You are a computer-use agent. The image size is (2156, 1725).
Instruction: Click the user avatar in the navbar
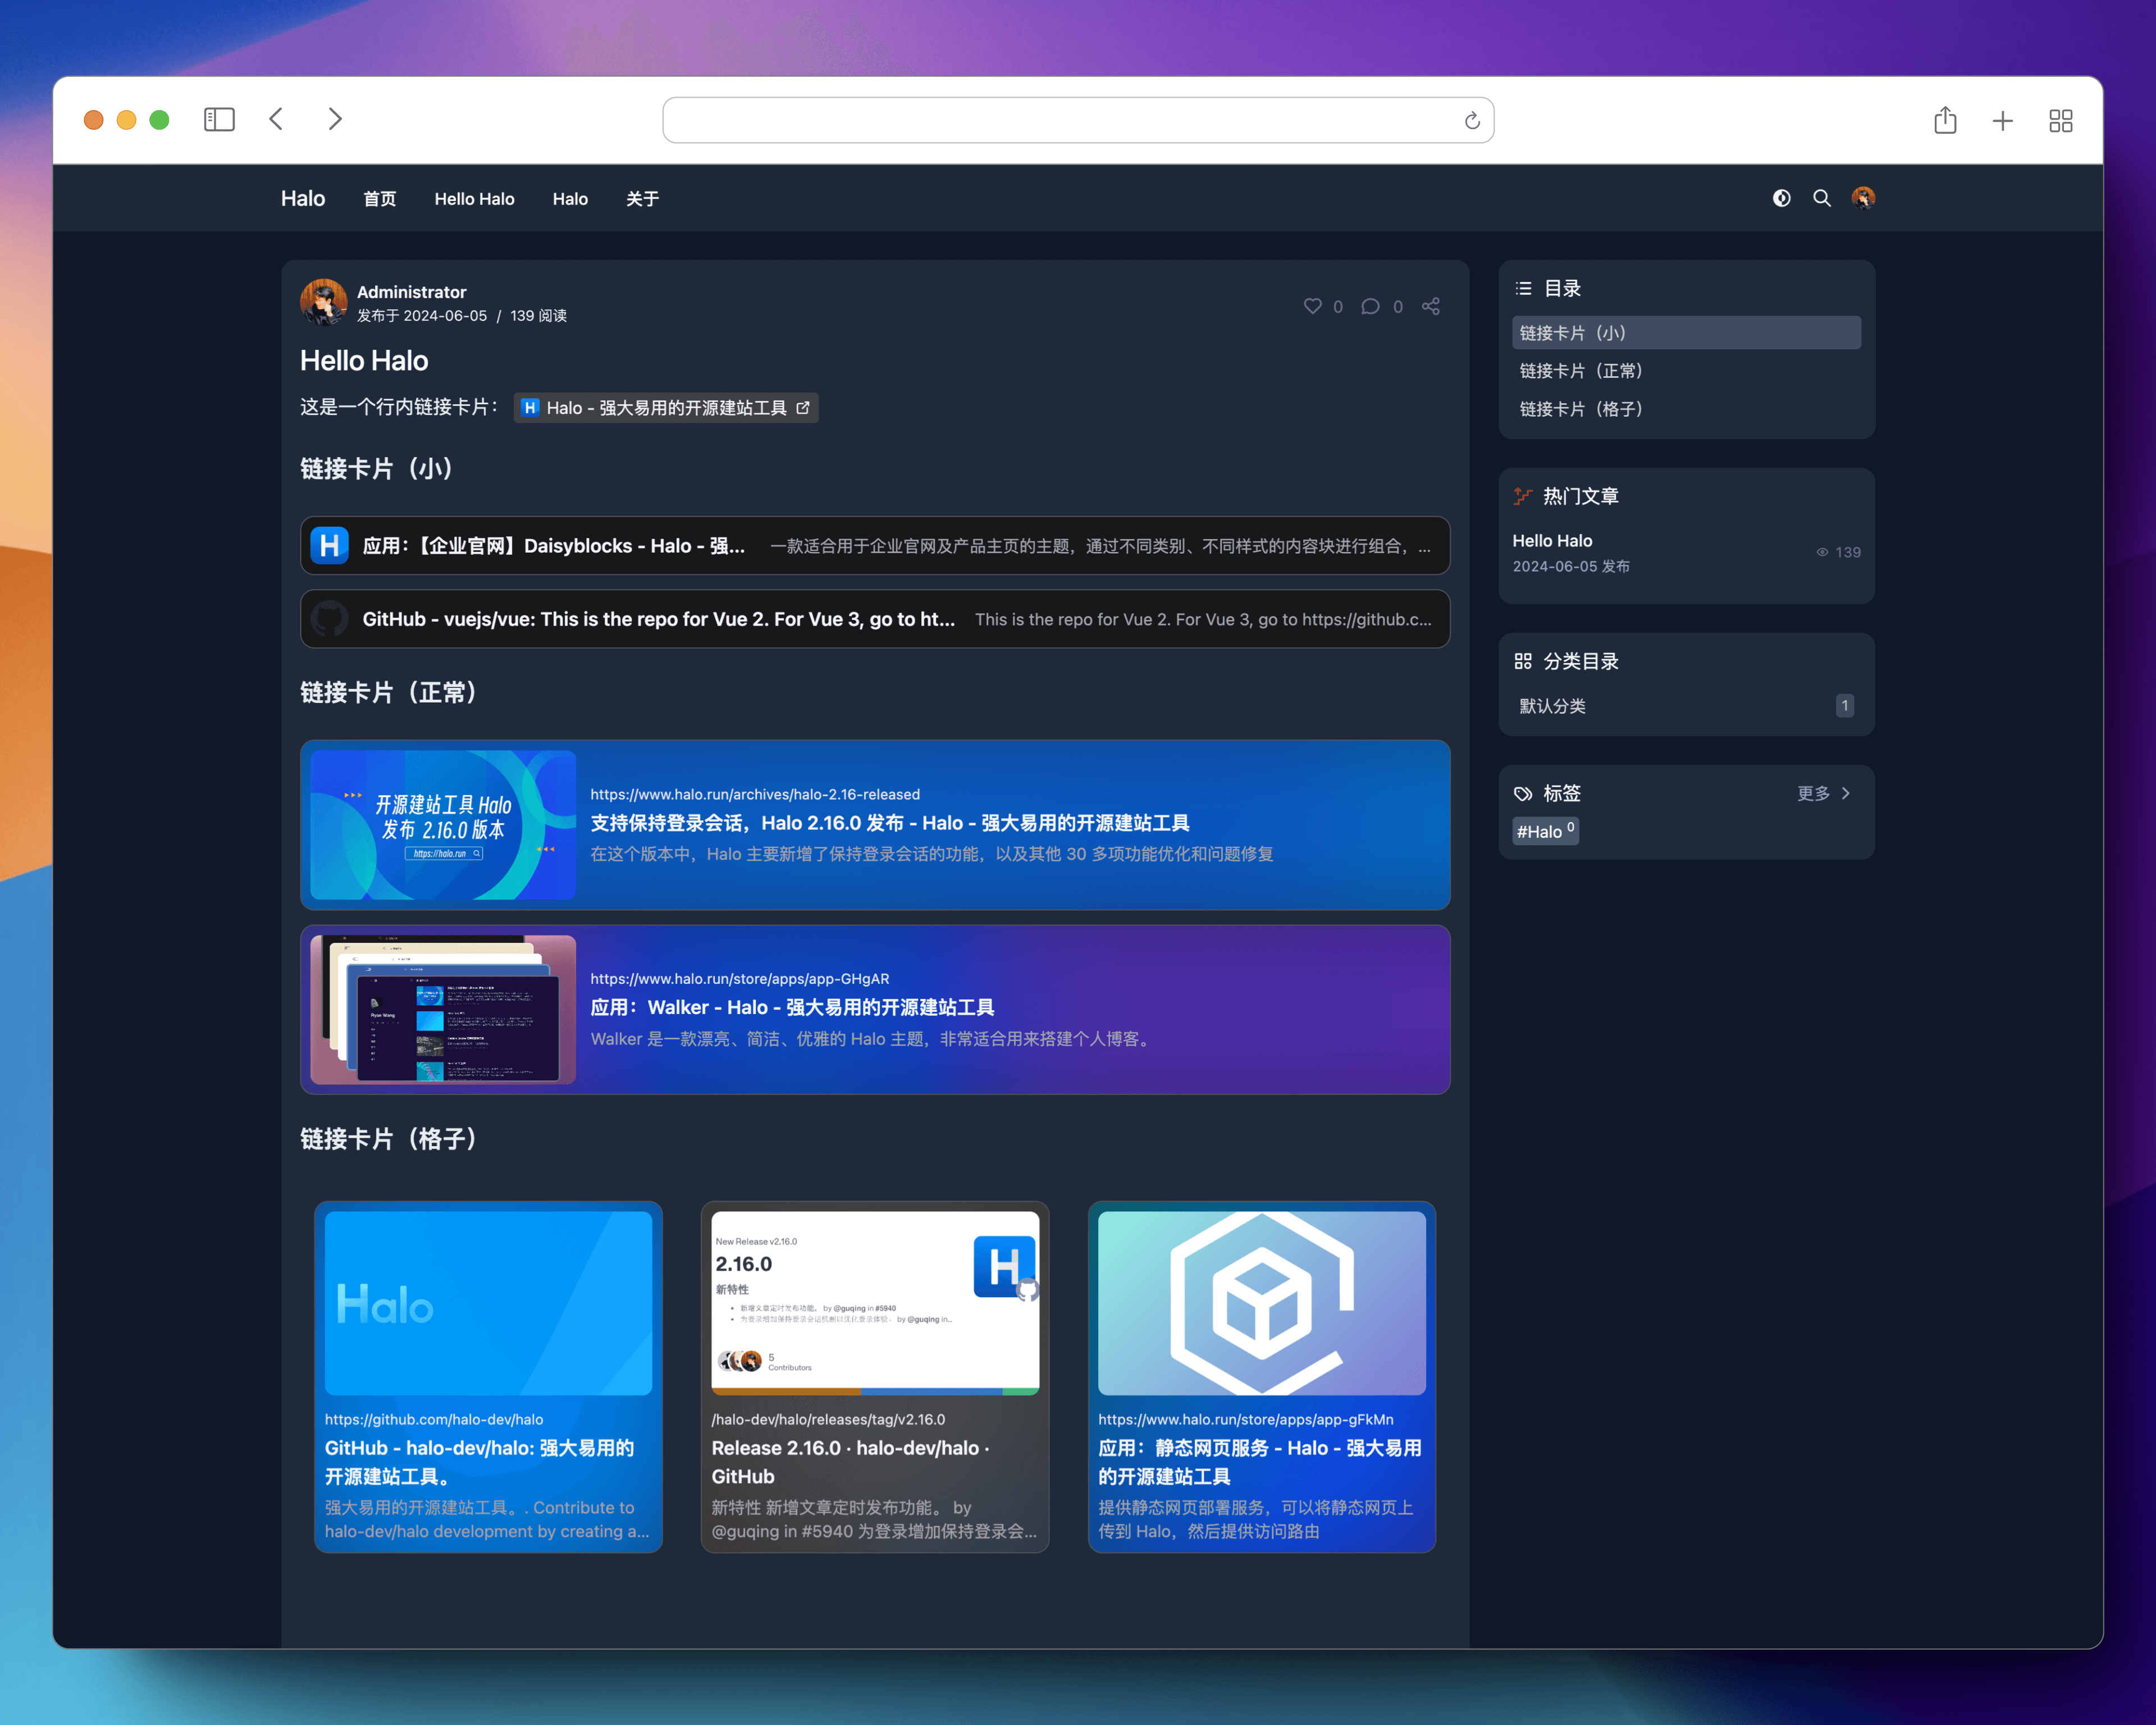[1863, 198]
